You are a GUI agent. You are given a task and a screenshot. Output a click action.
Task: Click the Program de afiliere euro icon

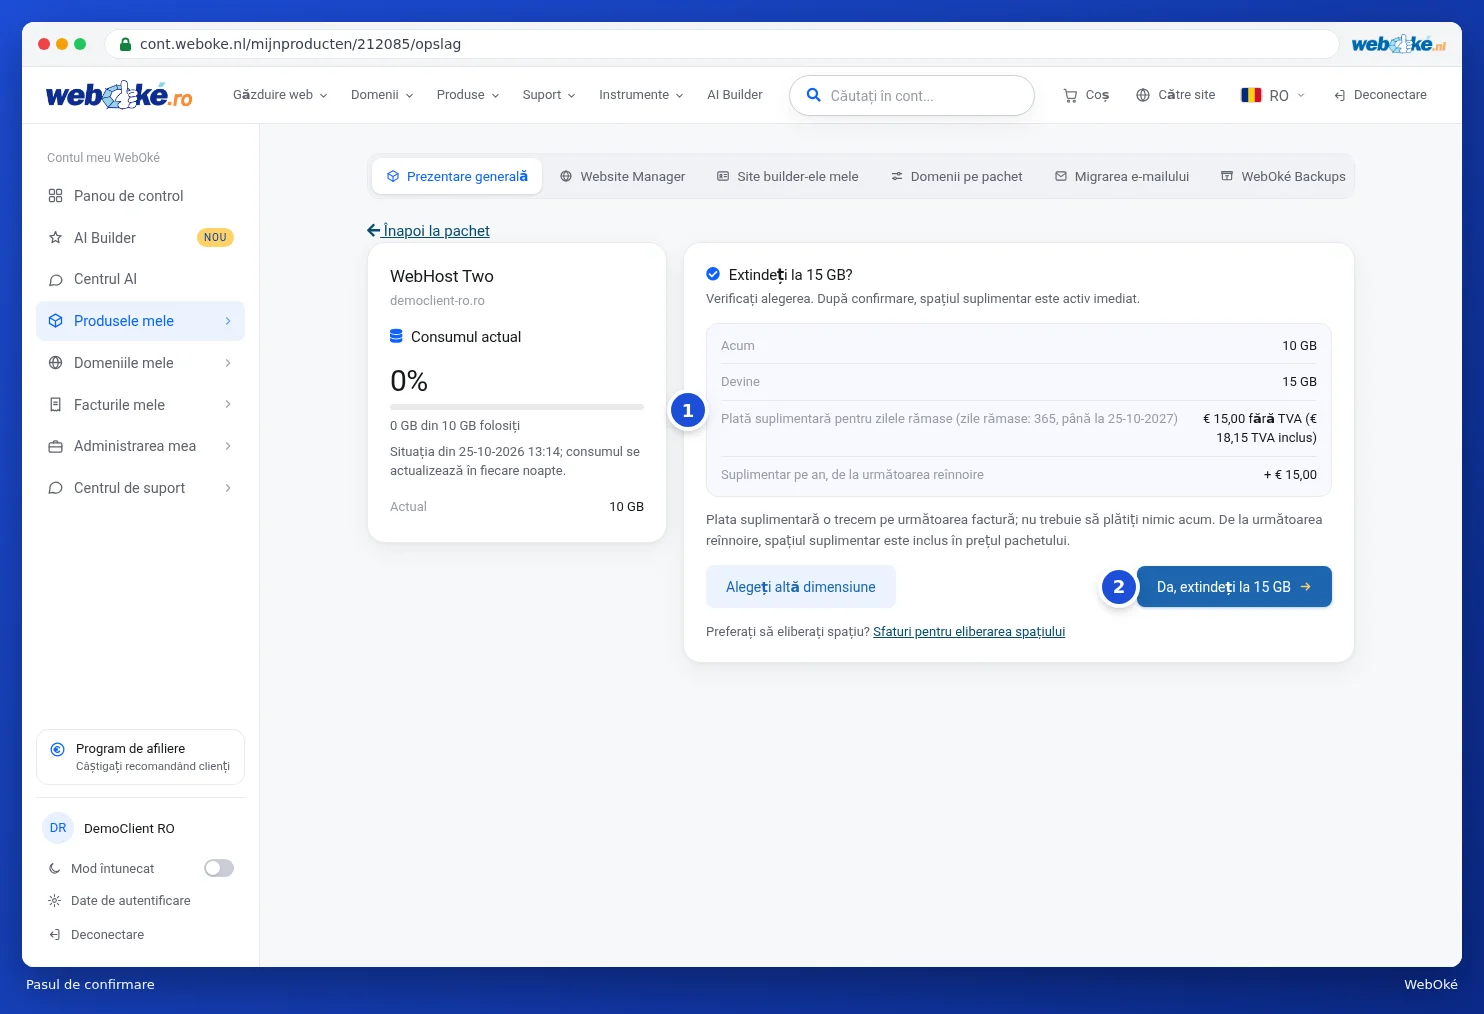[x=57, y=749]
